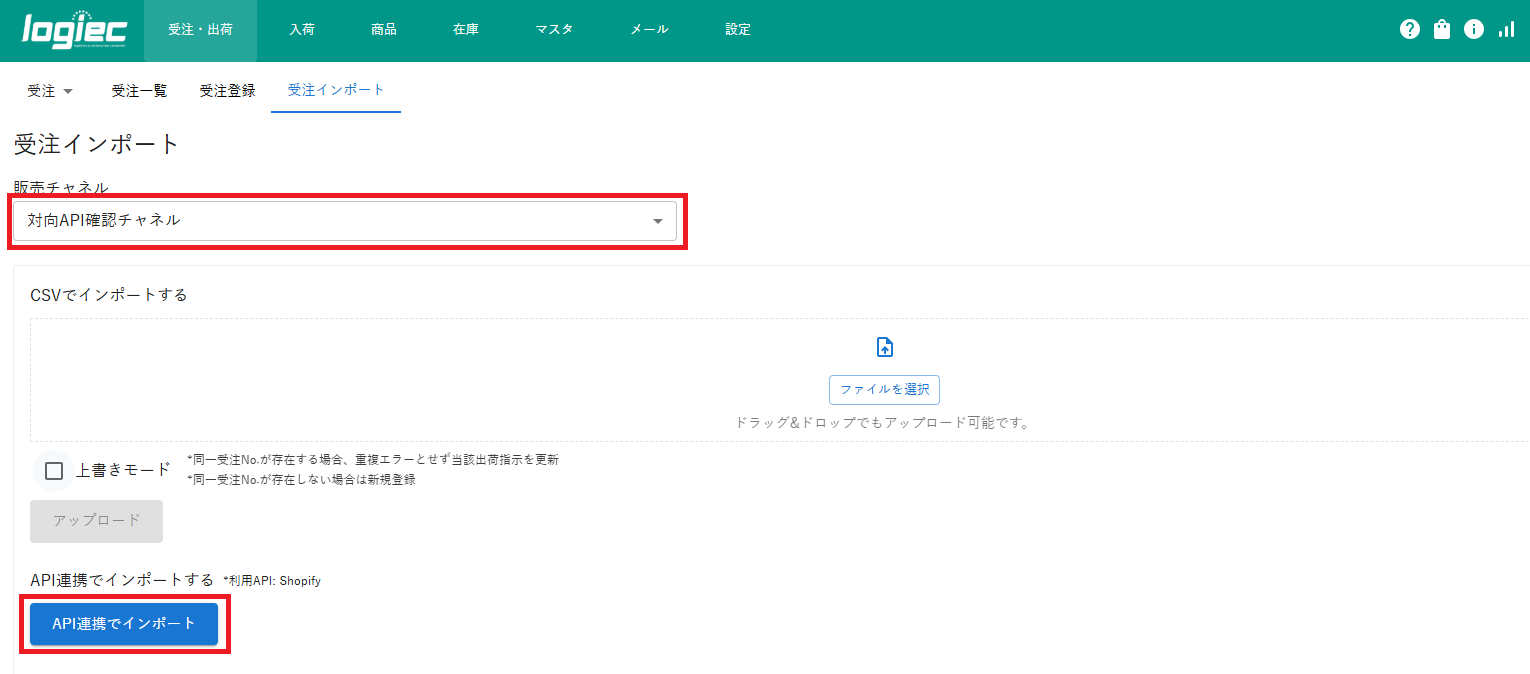Image resolution: width=1530 pixels, height=674 pixels.
Task: Enable the 上書きモード checkbox
Action: (x=54, y=471)
